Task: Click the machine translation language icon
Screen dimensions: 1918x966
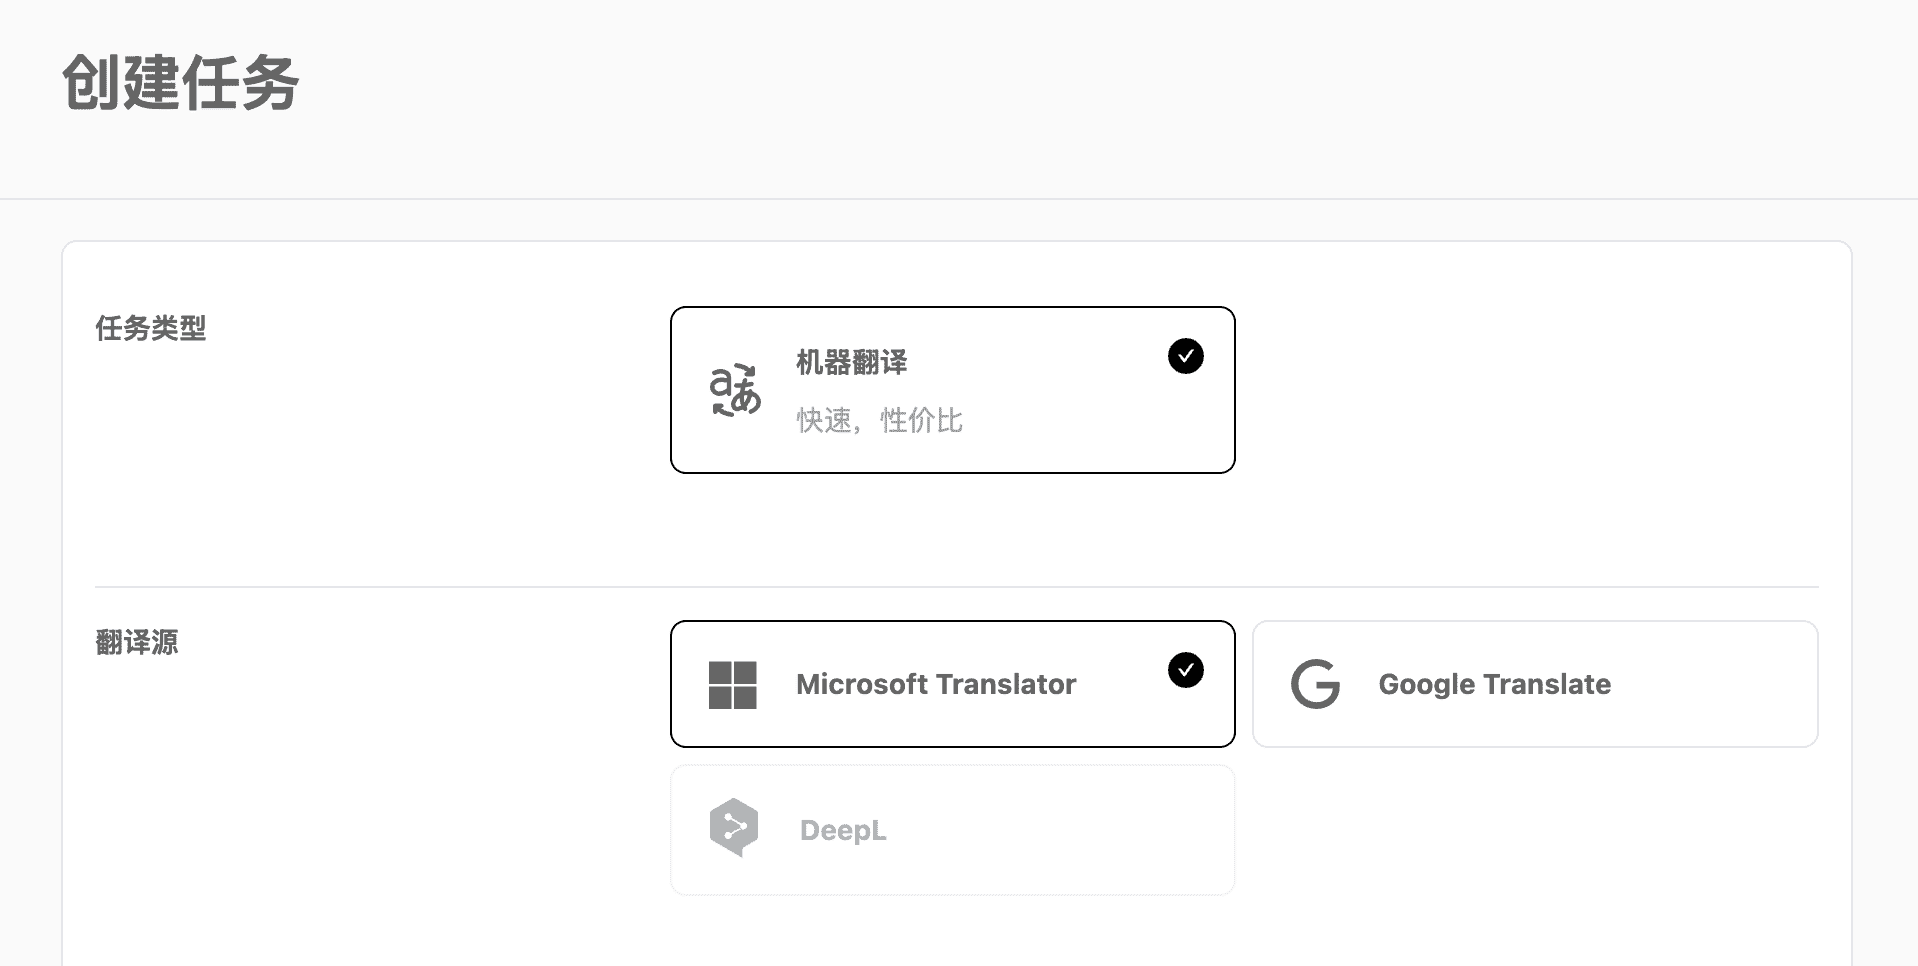Action: 735,390
